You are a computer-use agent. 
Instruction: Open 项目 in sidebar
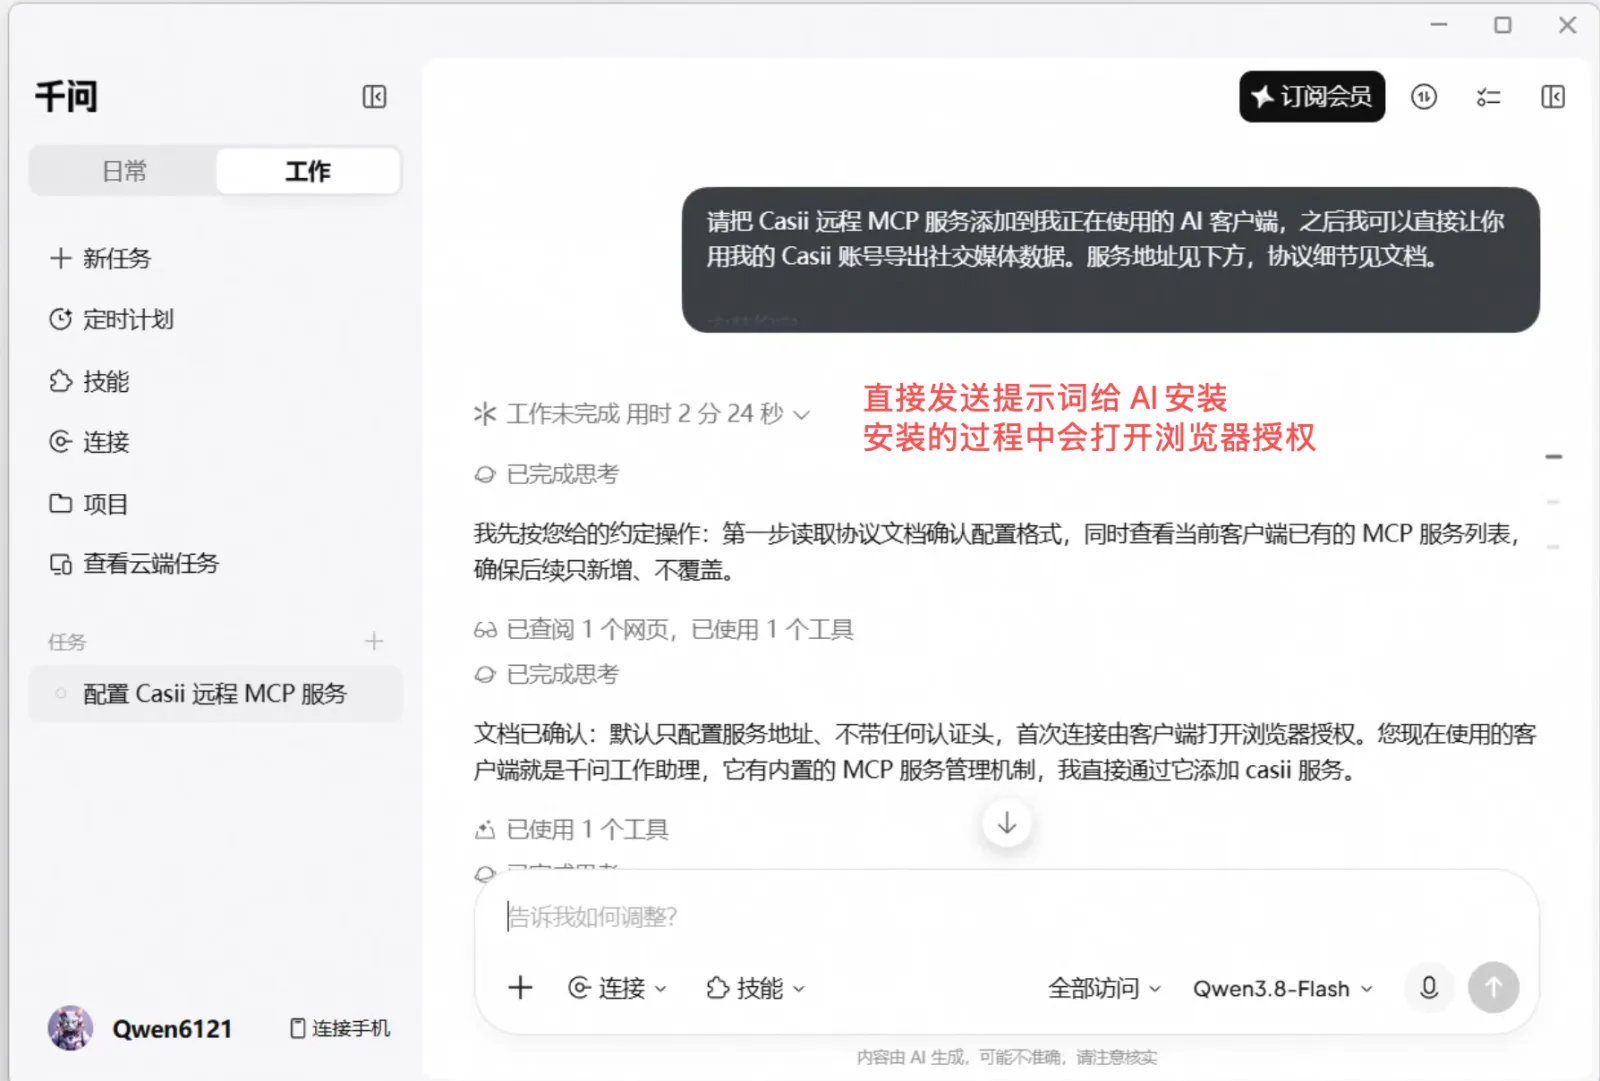click(x=89, y=504)
